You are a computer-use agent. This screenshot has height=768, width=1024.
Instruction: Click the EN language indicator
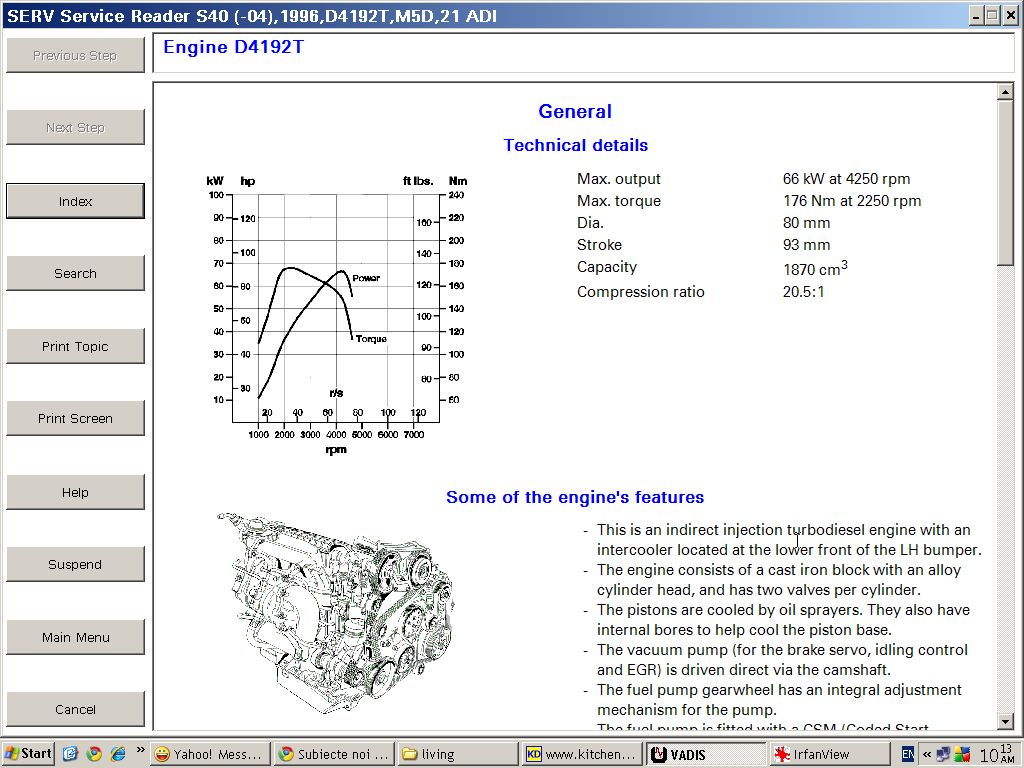[908, 754]
